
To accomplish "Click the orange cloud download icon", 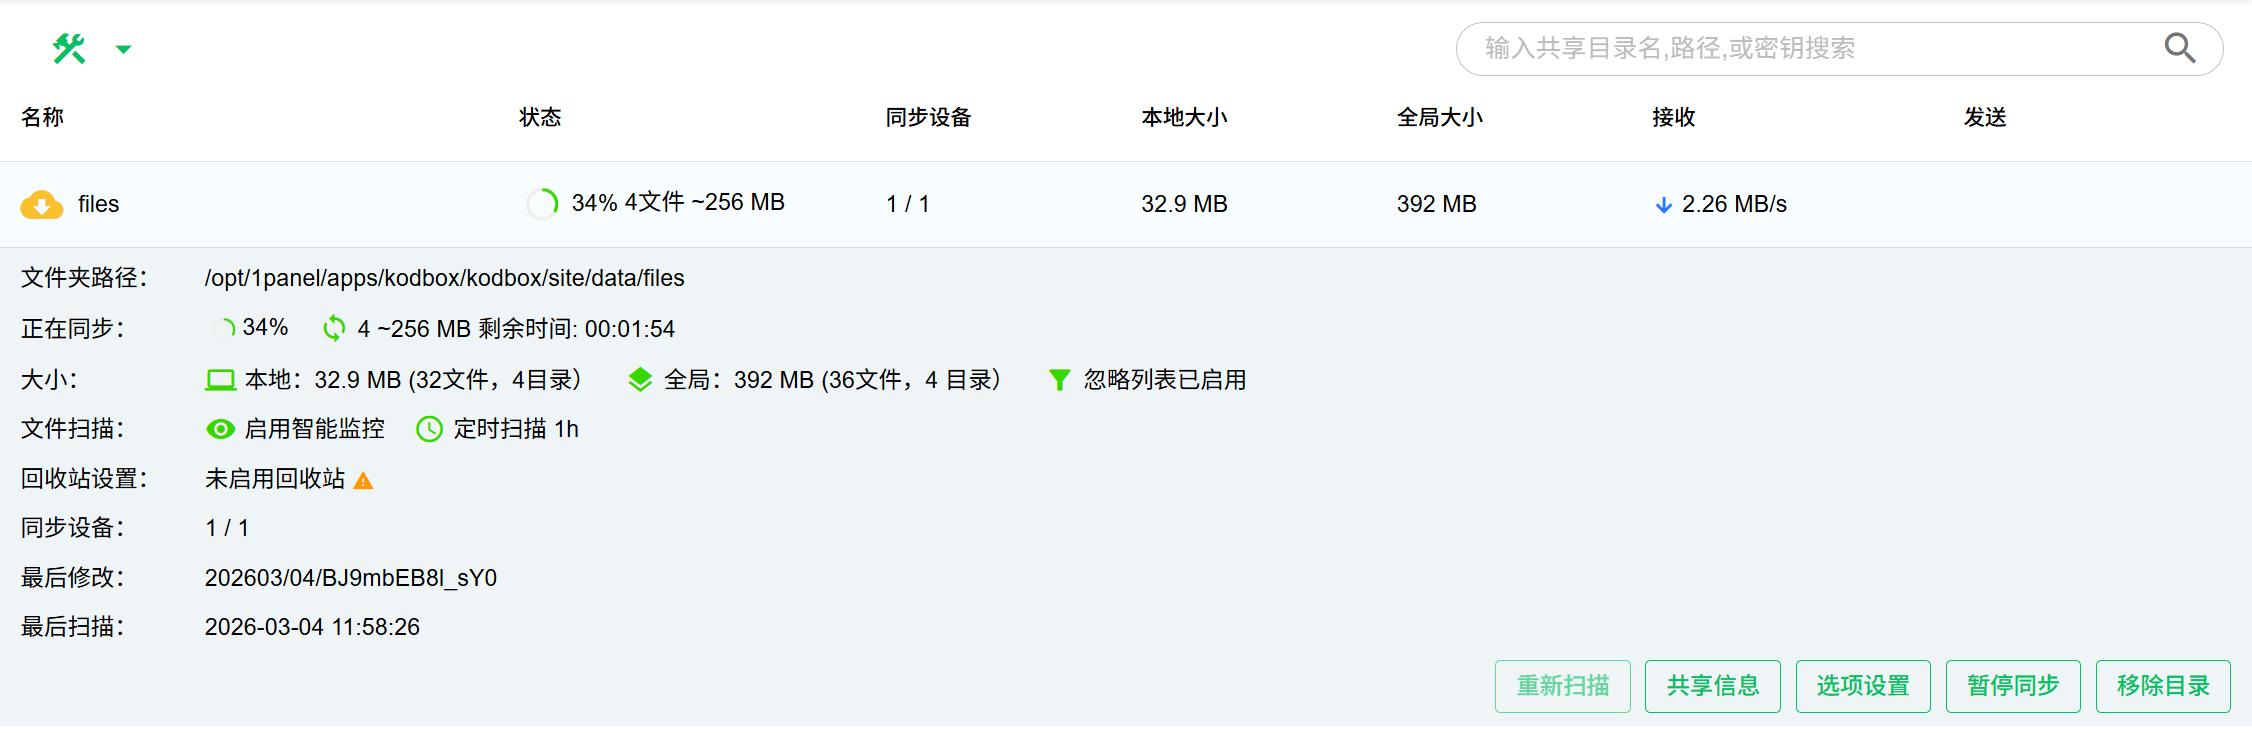I will (x=41, y=204).
